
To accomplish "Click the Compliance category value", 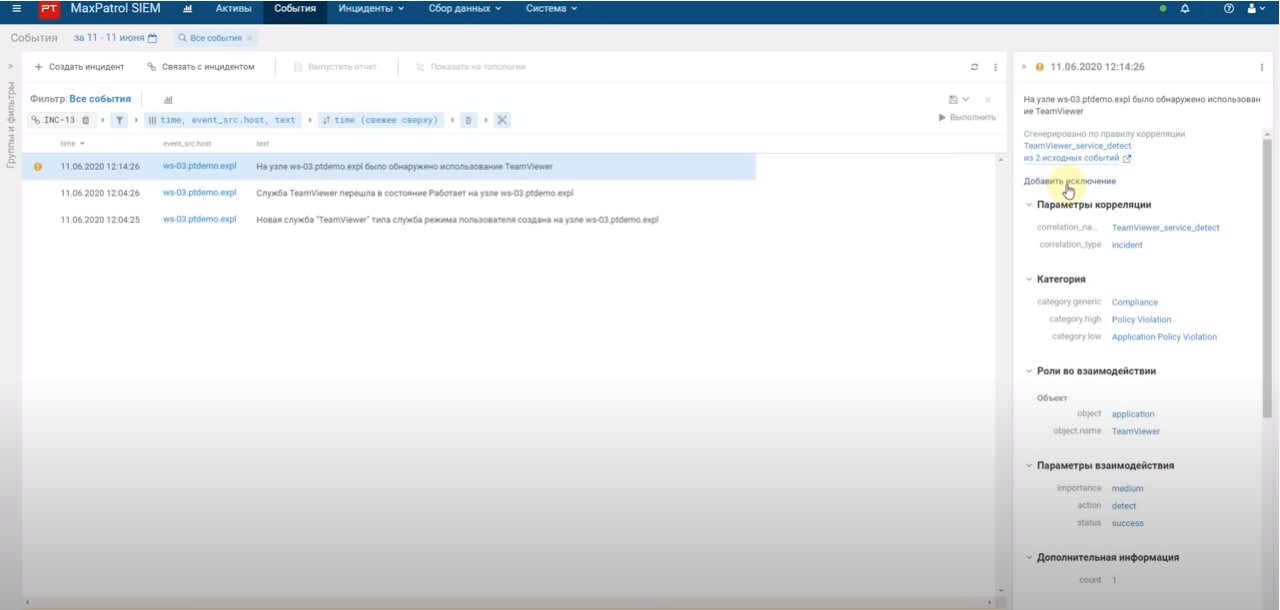I will tap(1135, 302).
